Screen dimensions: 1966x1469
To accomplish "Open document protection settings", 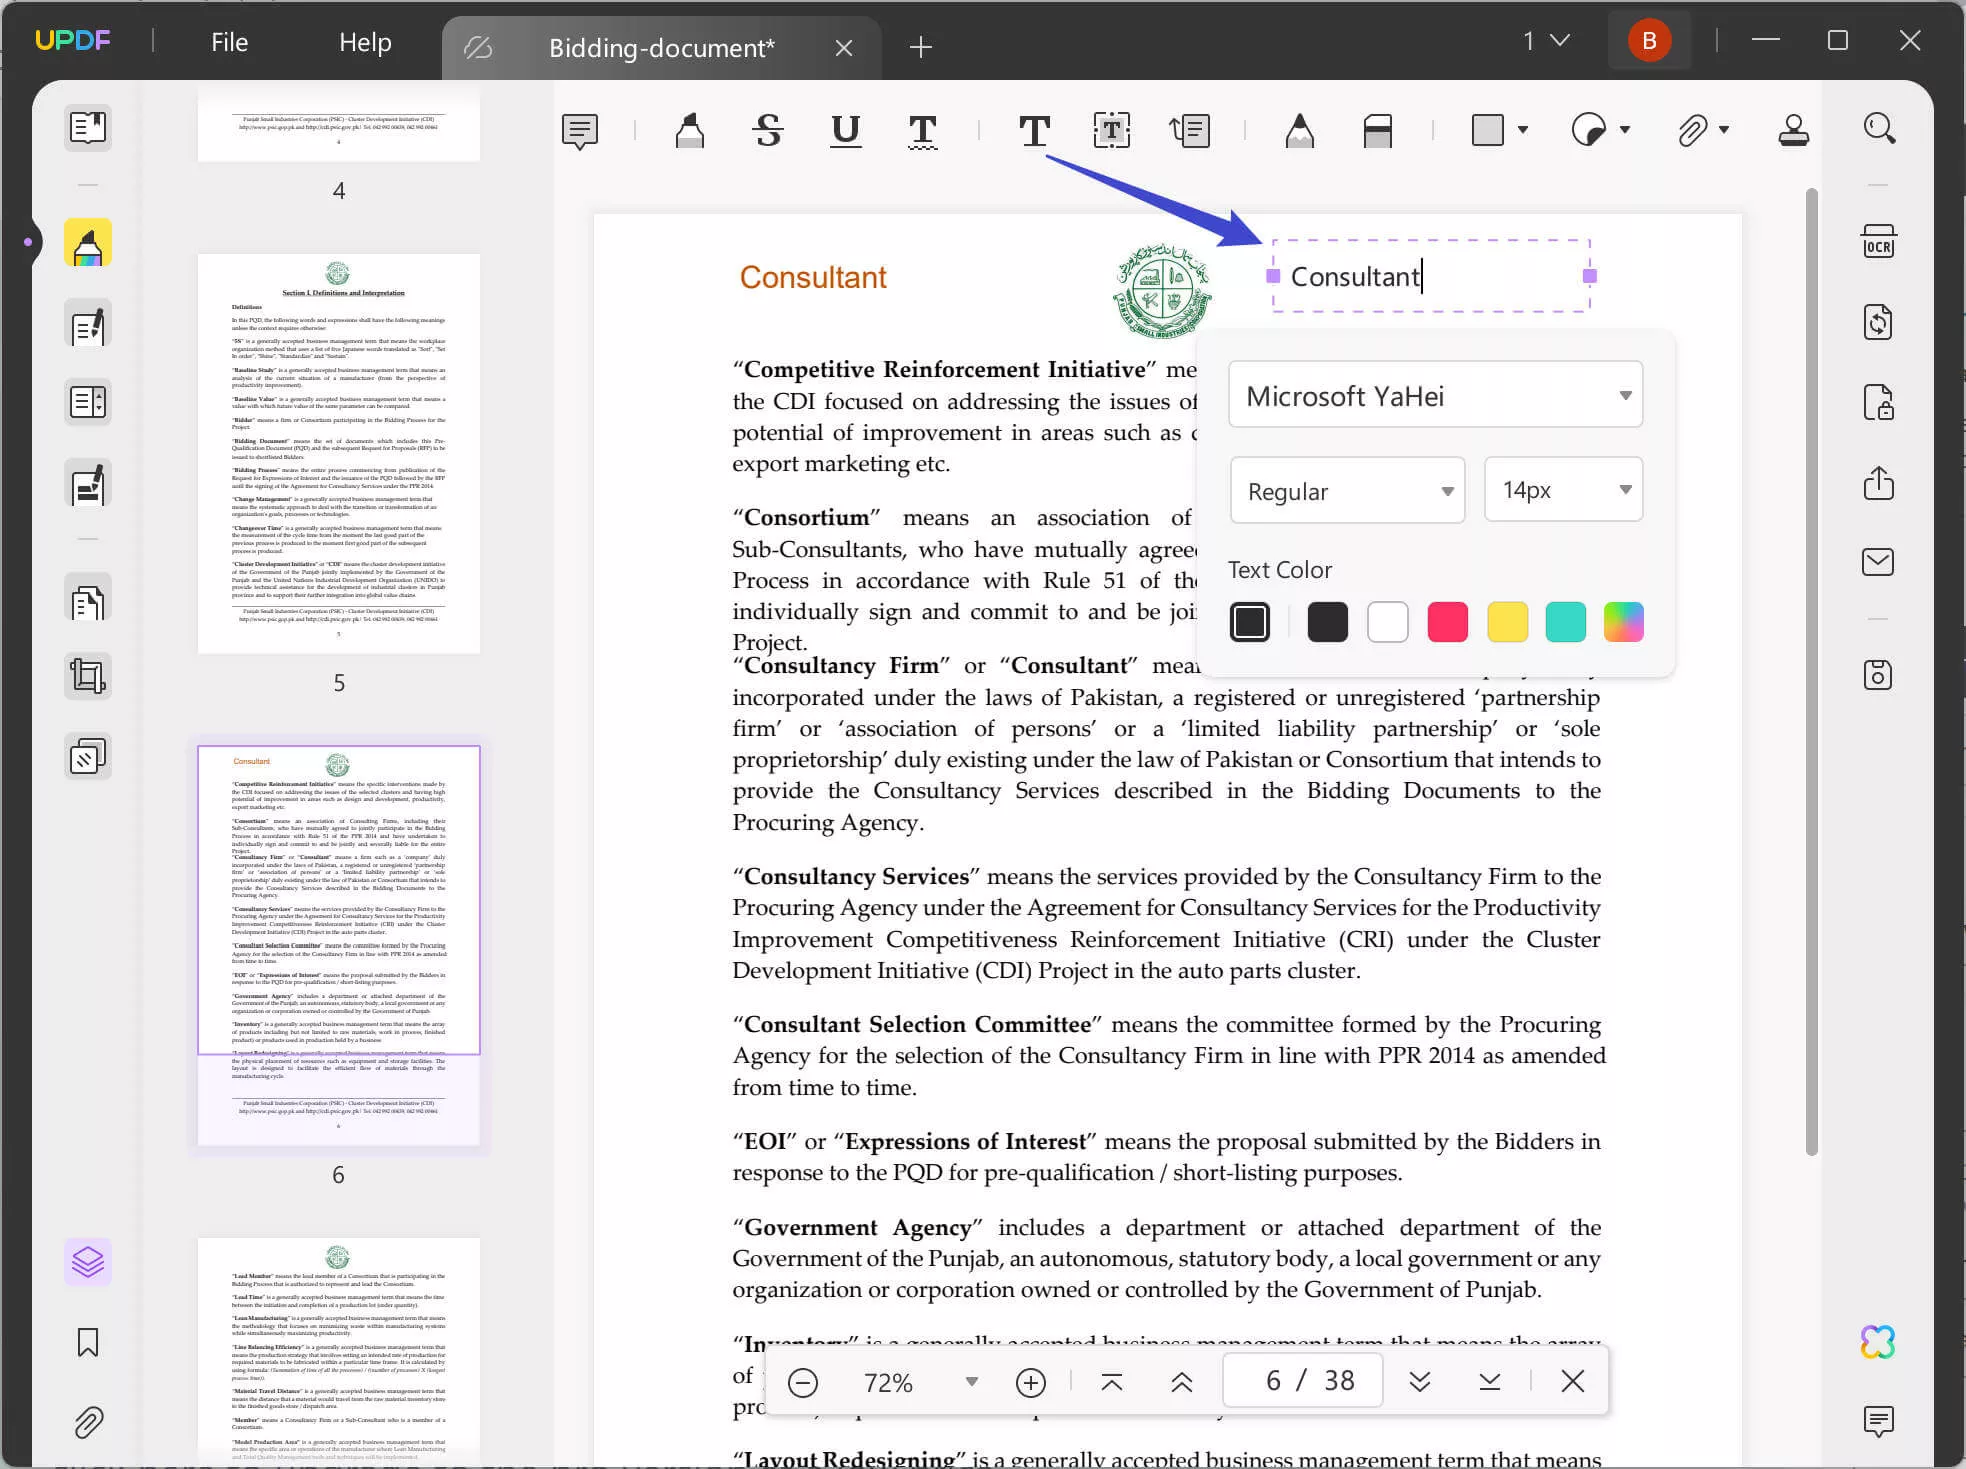I will point(1878,402).
